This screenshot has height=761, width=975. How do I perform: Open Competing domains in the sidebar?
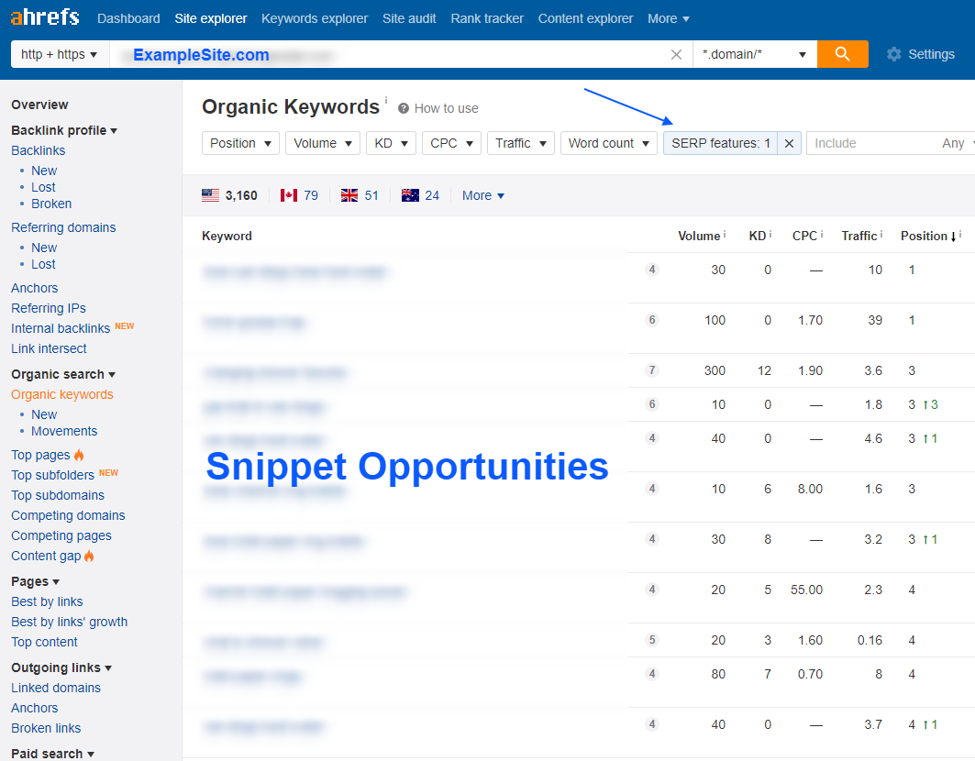68,515
